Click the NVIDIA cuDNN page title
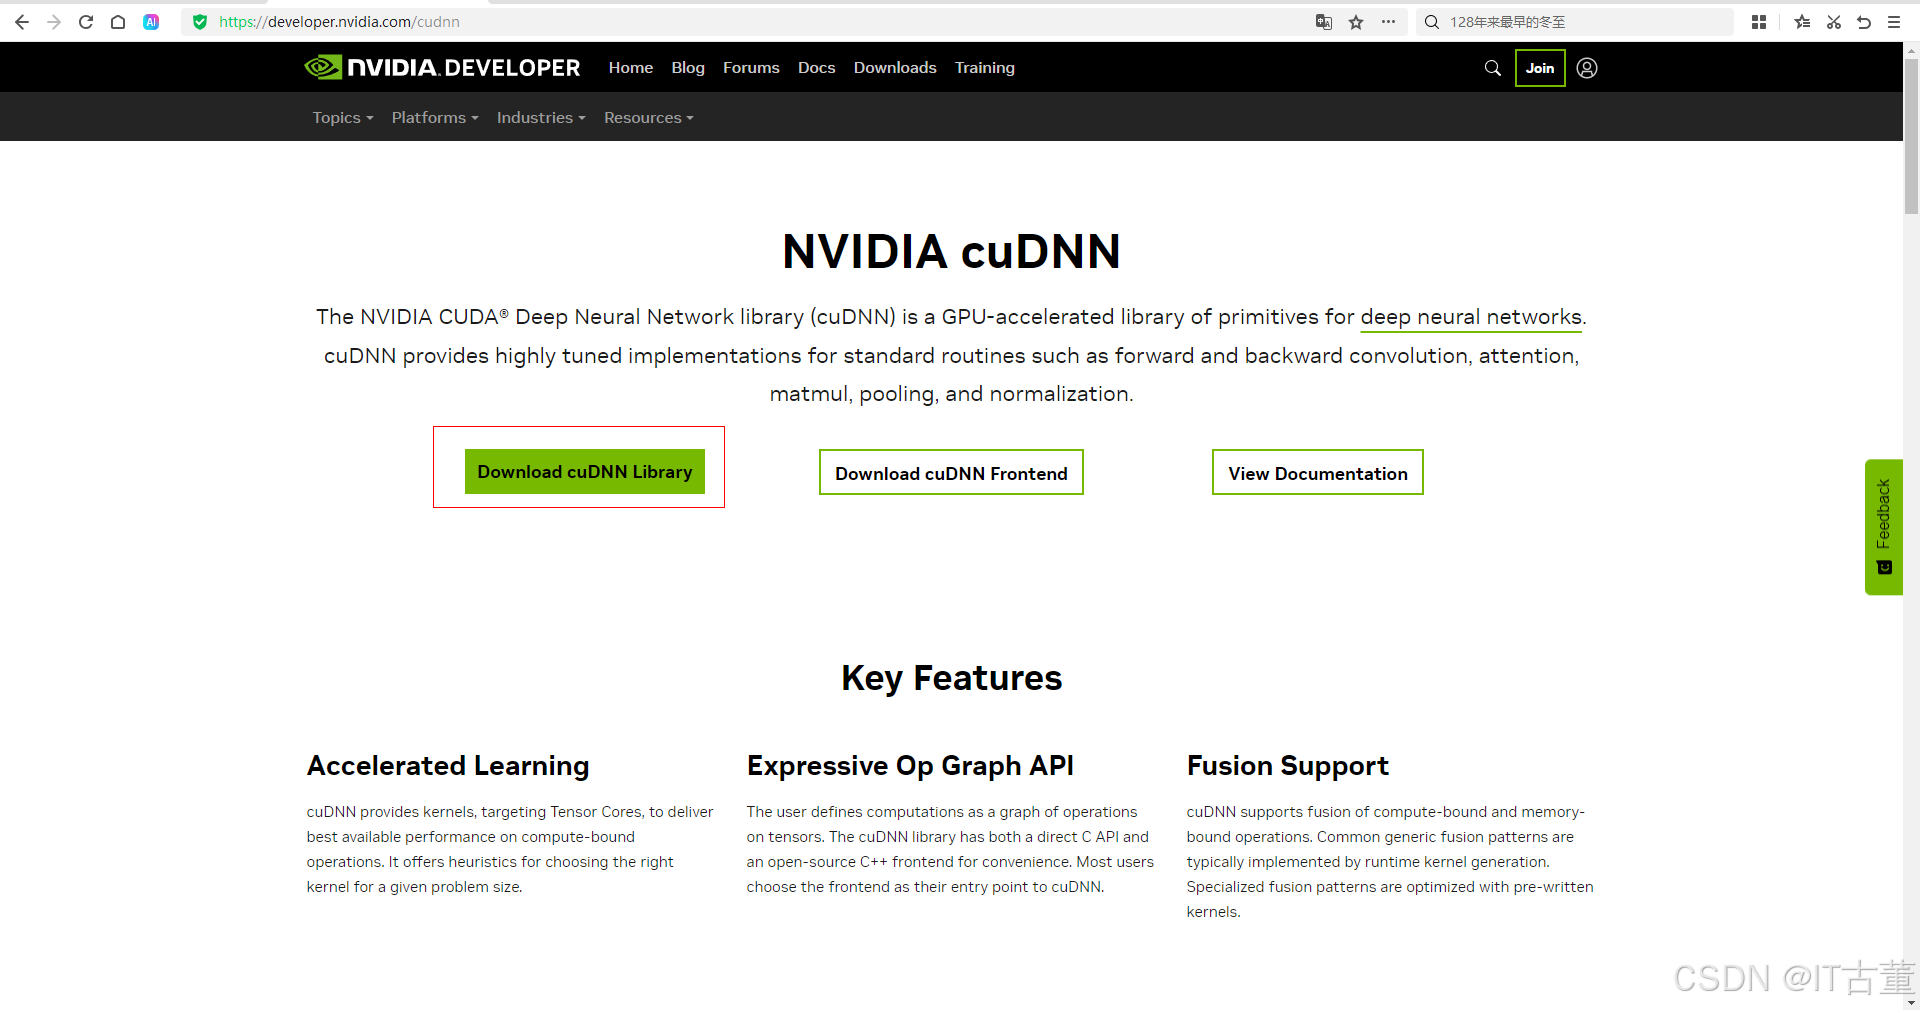This screenshot has width=1920, height=1010. click(951, 251)
